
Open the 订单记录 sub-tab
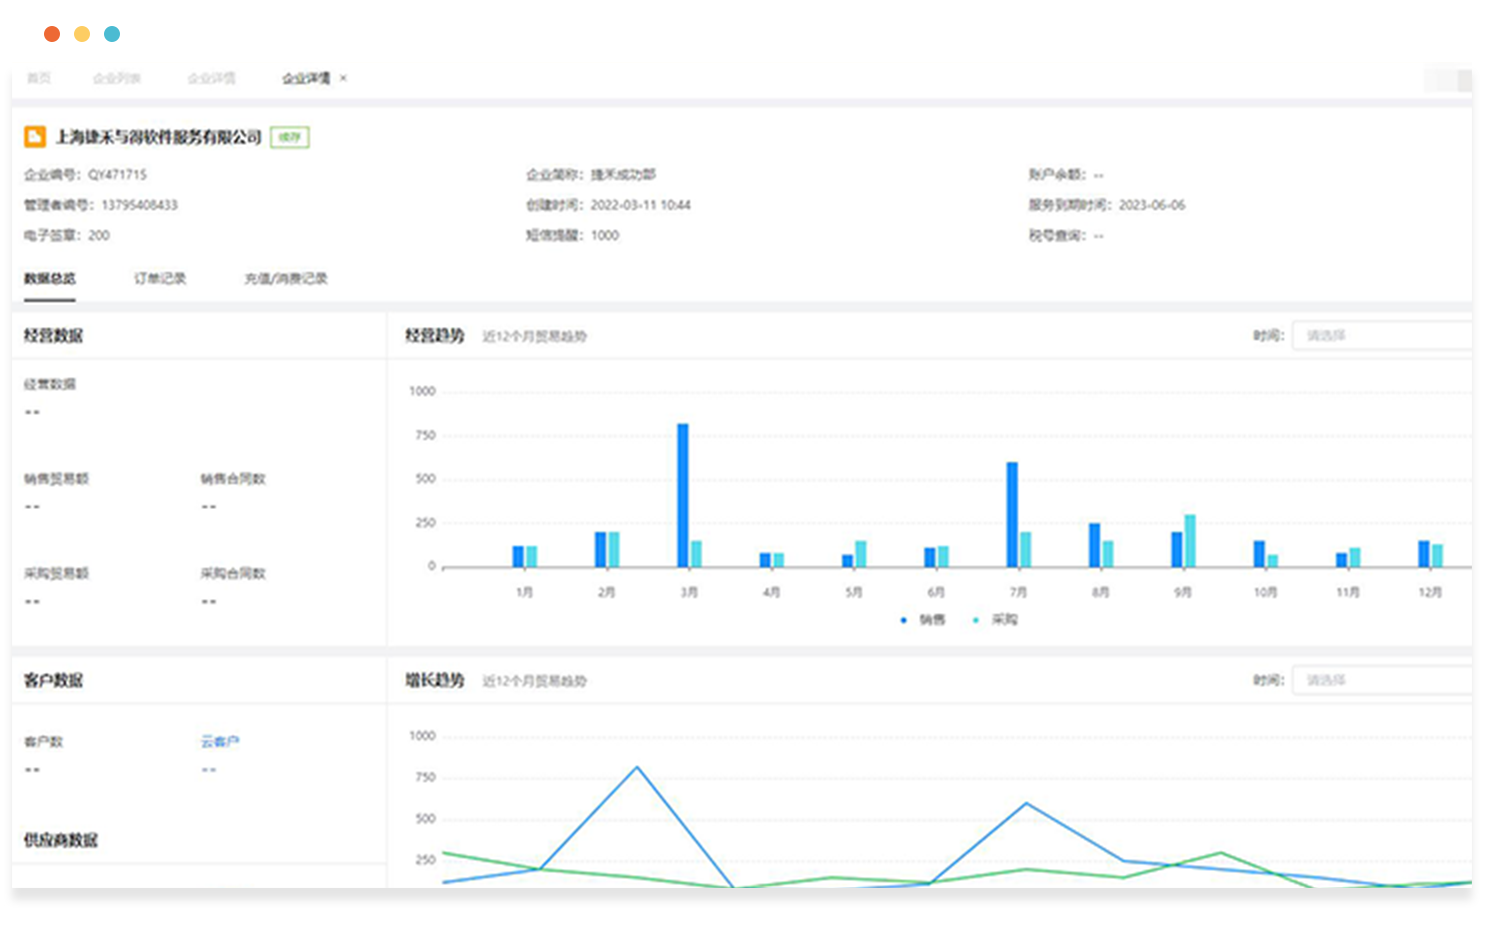[x=160, y=278]
